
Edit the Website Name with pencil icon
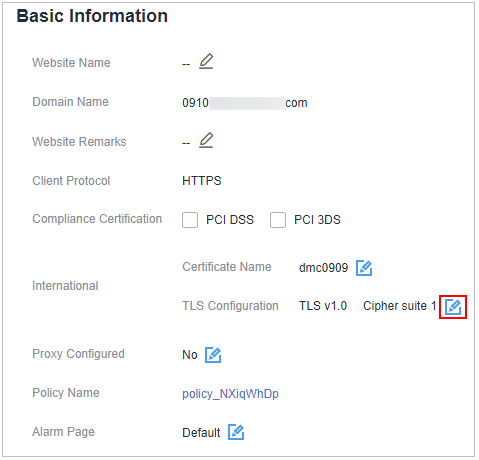pos(206,61)
